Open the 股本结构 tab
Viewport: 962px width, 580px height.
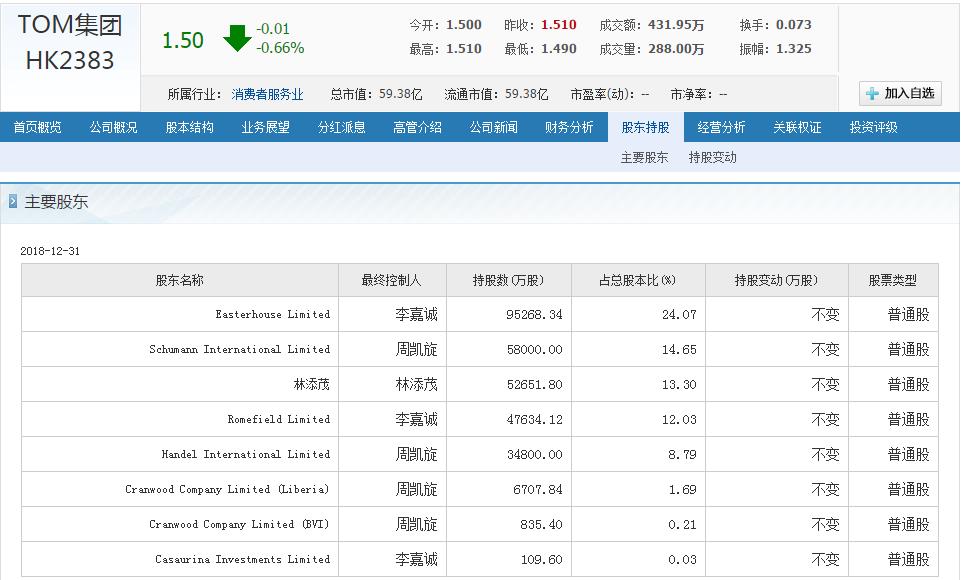click(x=189, y=127)
